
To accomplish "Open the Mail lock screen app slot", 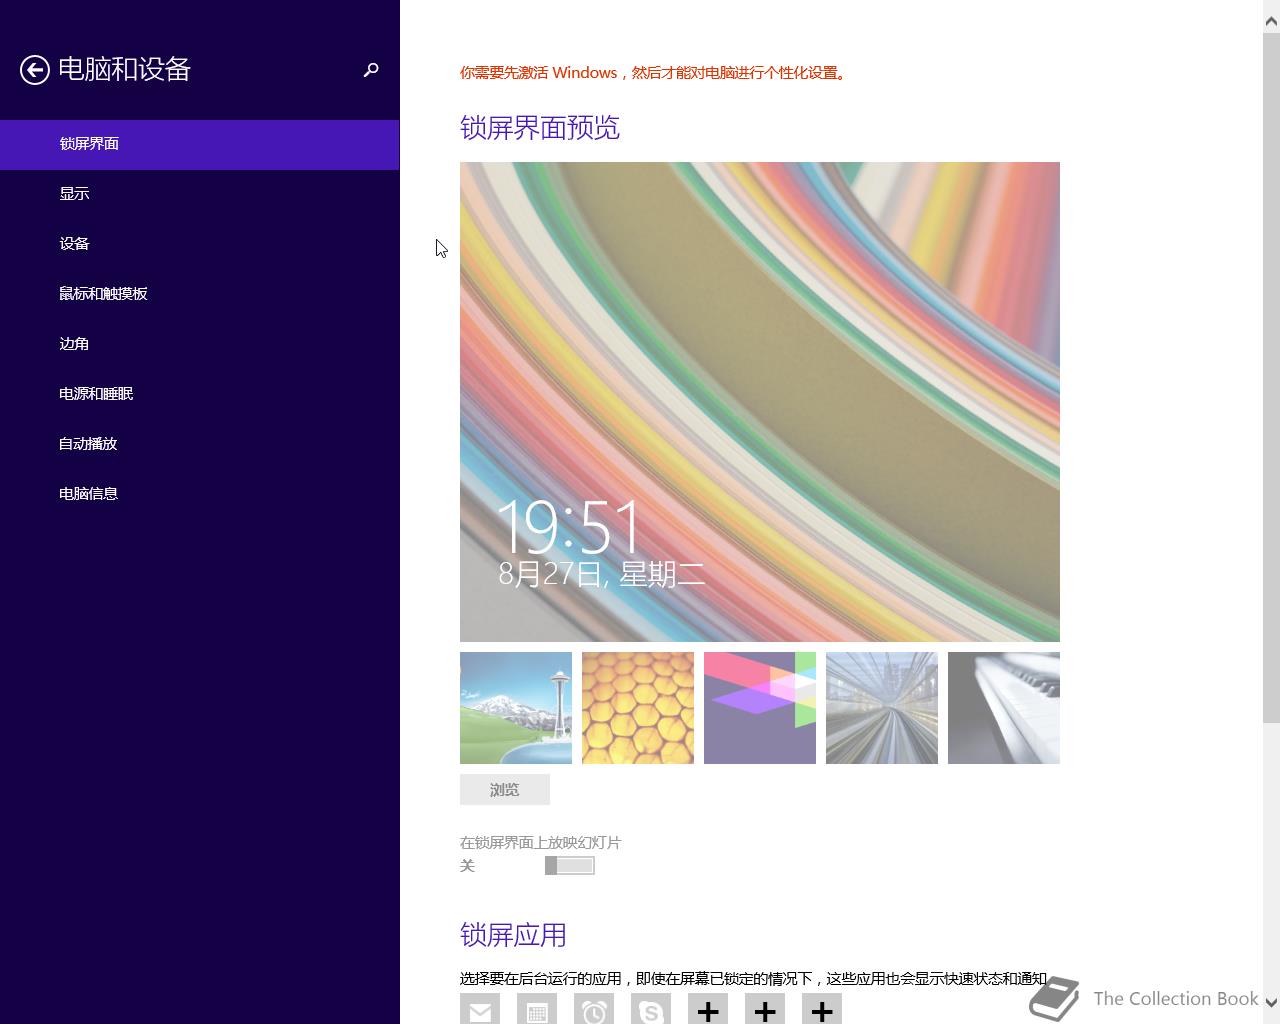I will tap(480, 1009).
